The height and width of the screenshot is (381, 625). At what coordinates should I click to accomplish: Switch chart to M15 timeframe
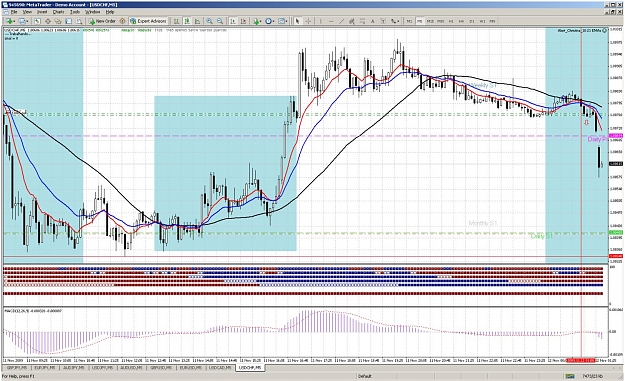pos(430,21)
